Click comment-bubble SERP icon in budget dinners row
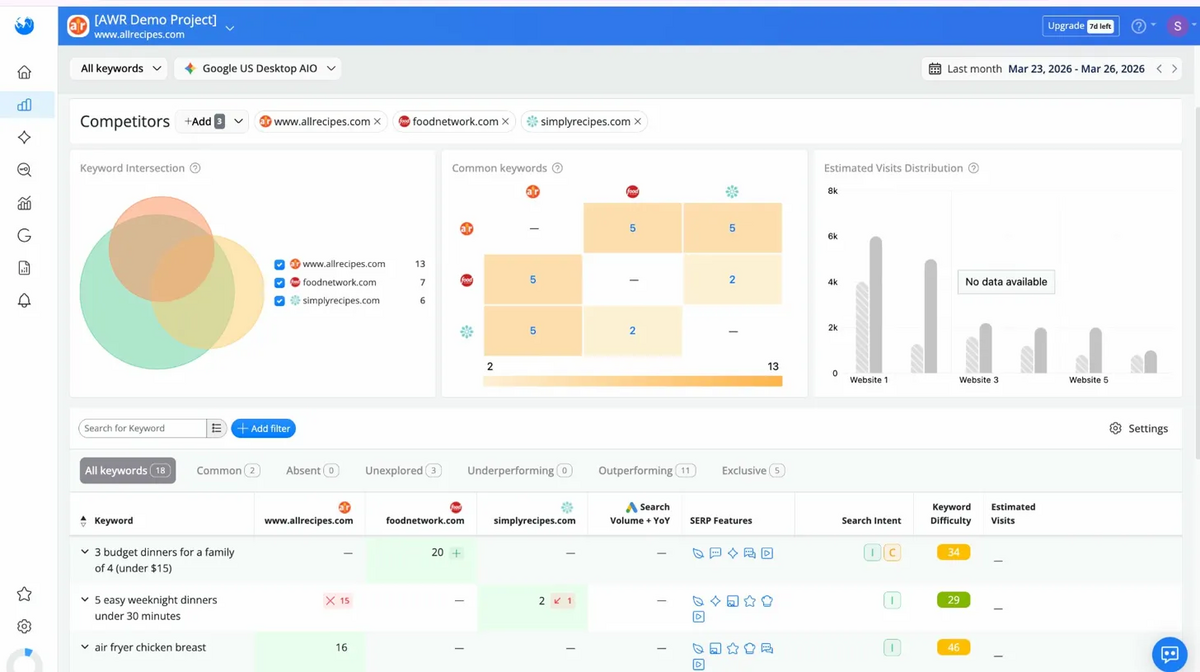Viewport: 1200px width, 672px height. [715, 553]
